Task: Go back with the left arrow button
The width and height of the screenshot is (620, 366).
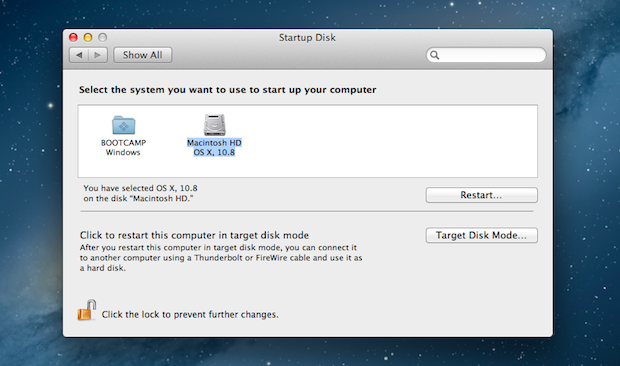Action: [79, 55]
